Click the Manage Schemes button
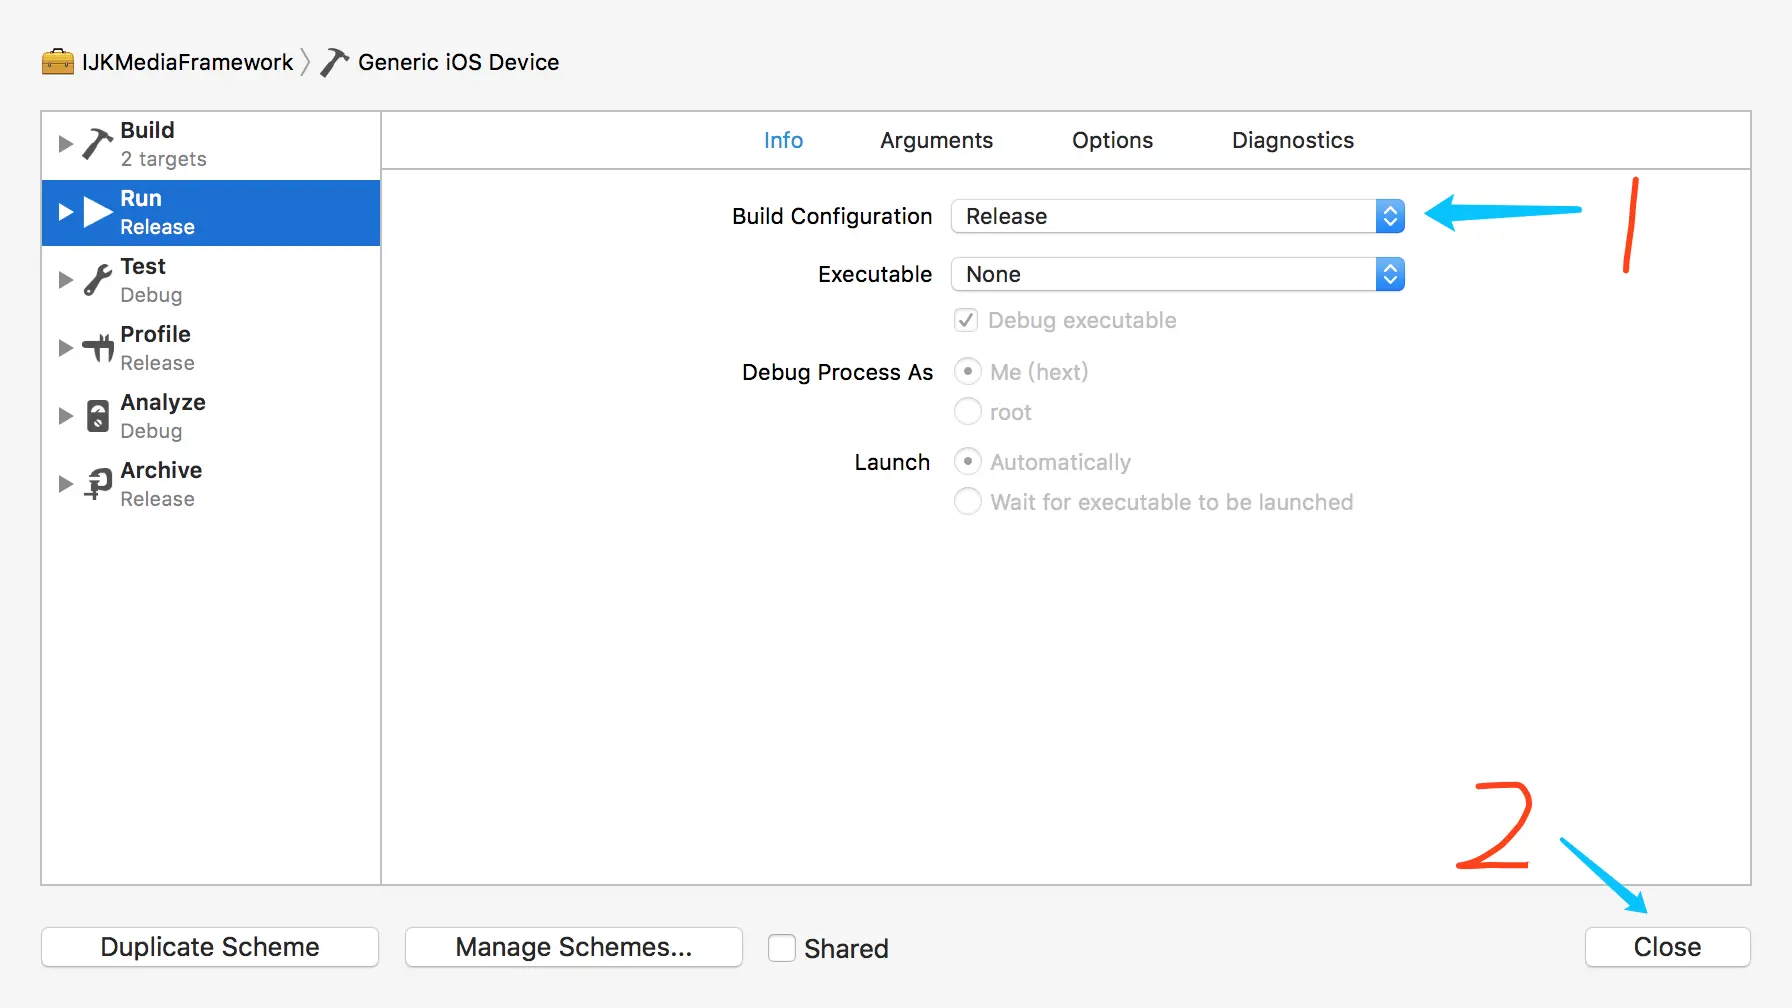 tap(573, 947)
